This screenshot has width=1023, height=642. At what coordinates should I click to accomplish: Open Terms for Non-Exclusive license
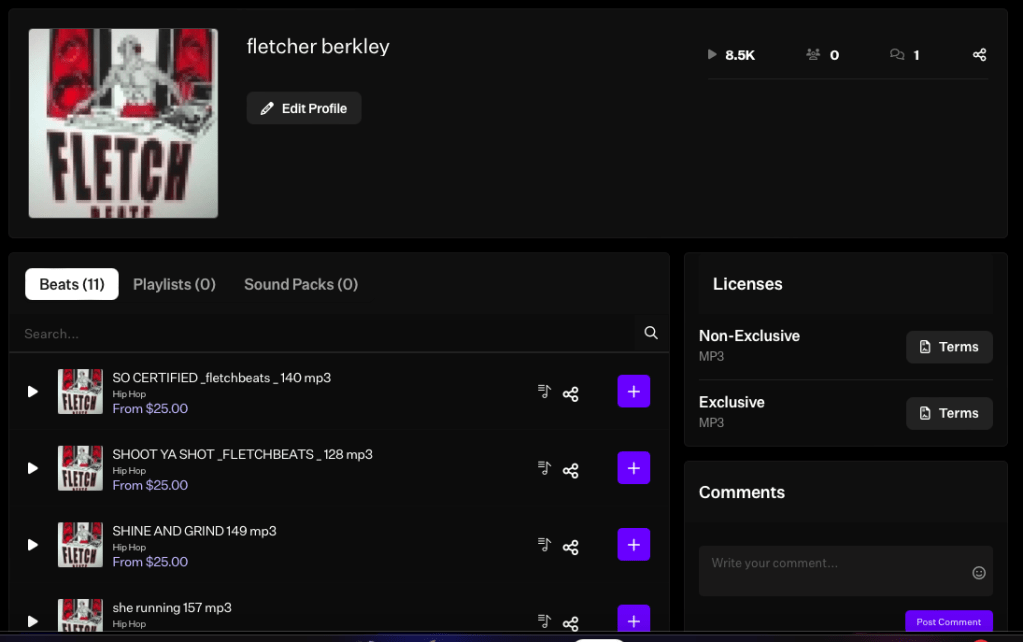(949, 347)
